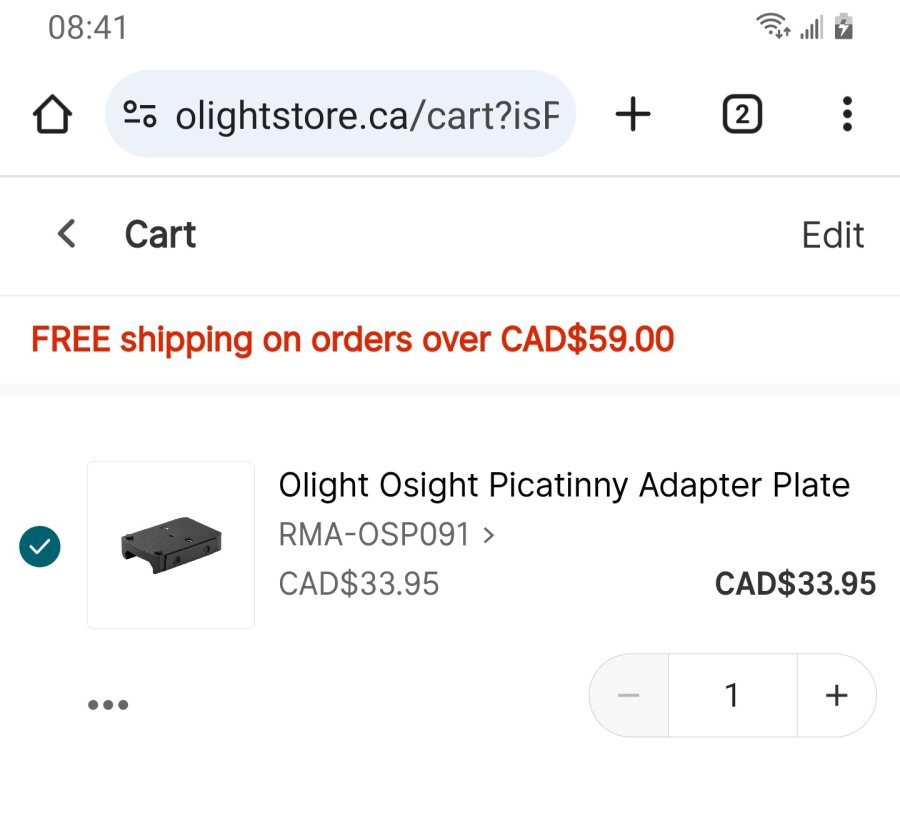Open Olight Osight Picatinny Adapter Plate link
The image size is (900, 813).
click(564, 485)
